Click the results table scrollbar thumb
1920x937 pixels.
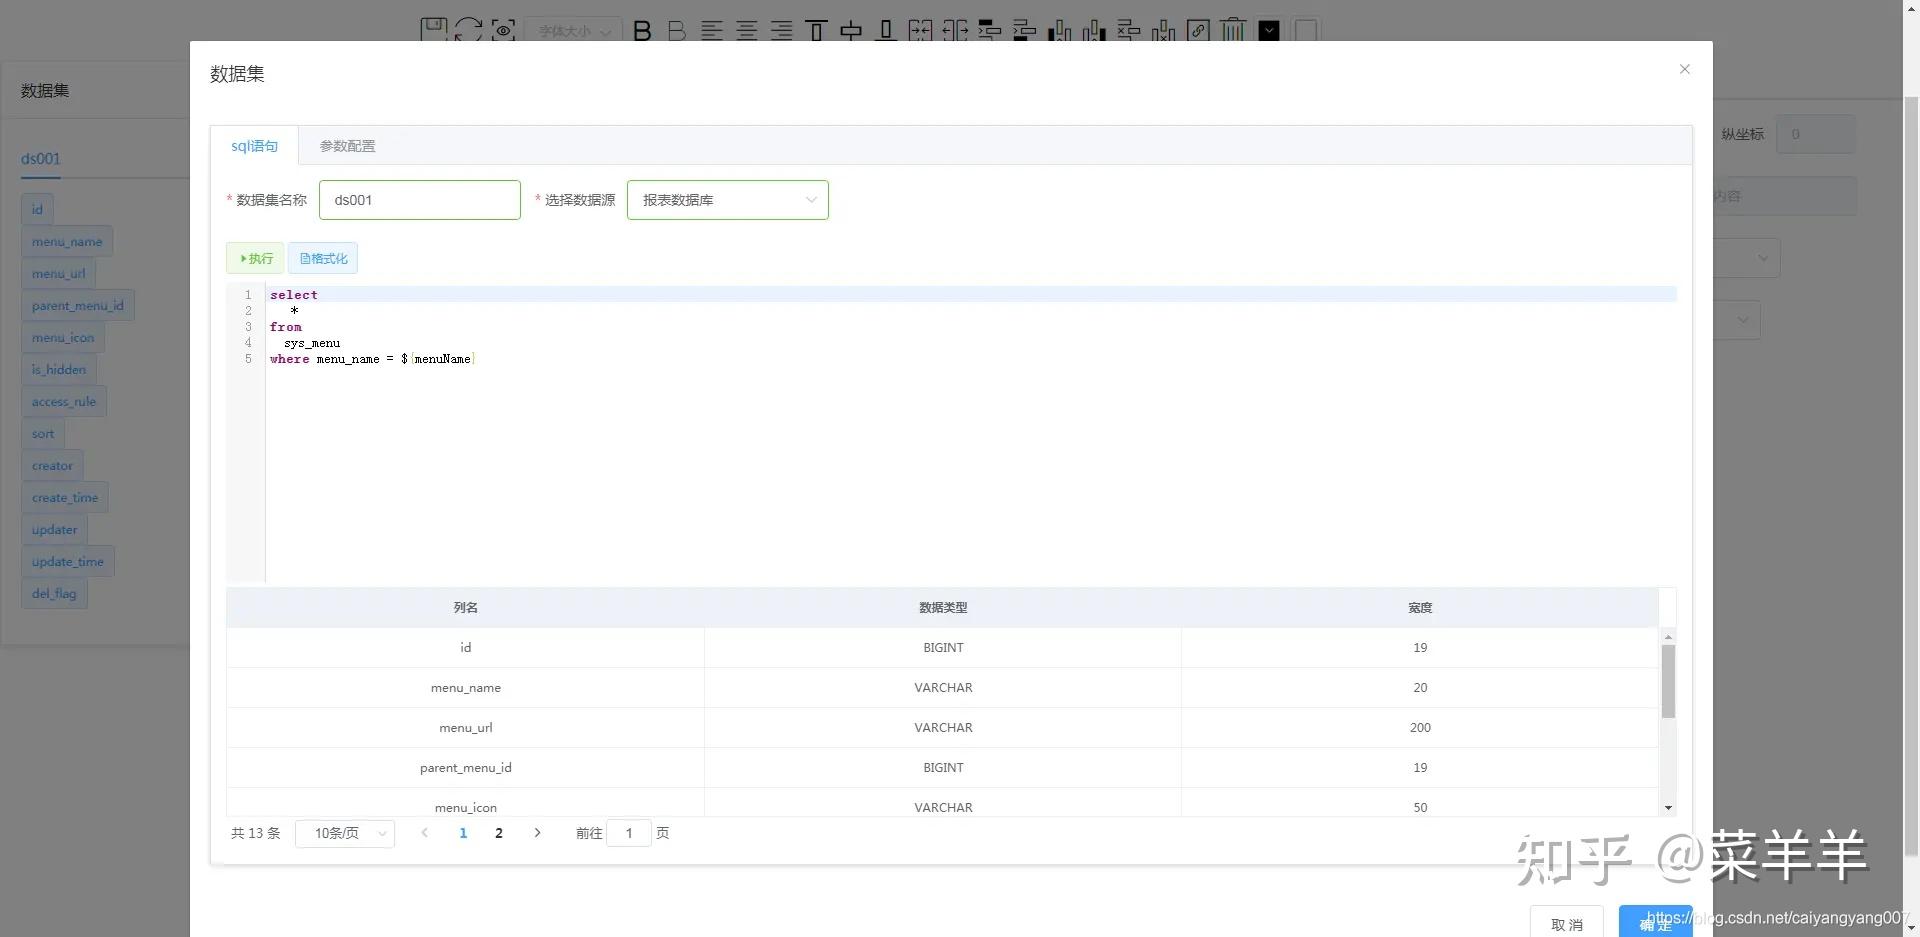1668,681
